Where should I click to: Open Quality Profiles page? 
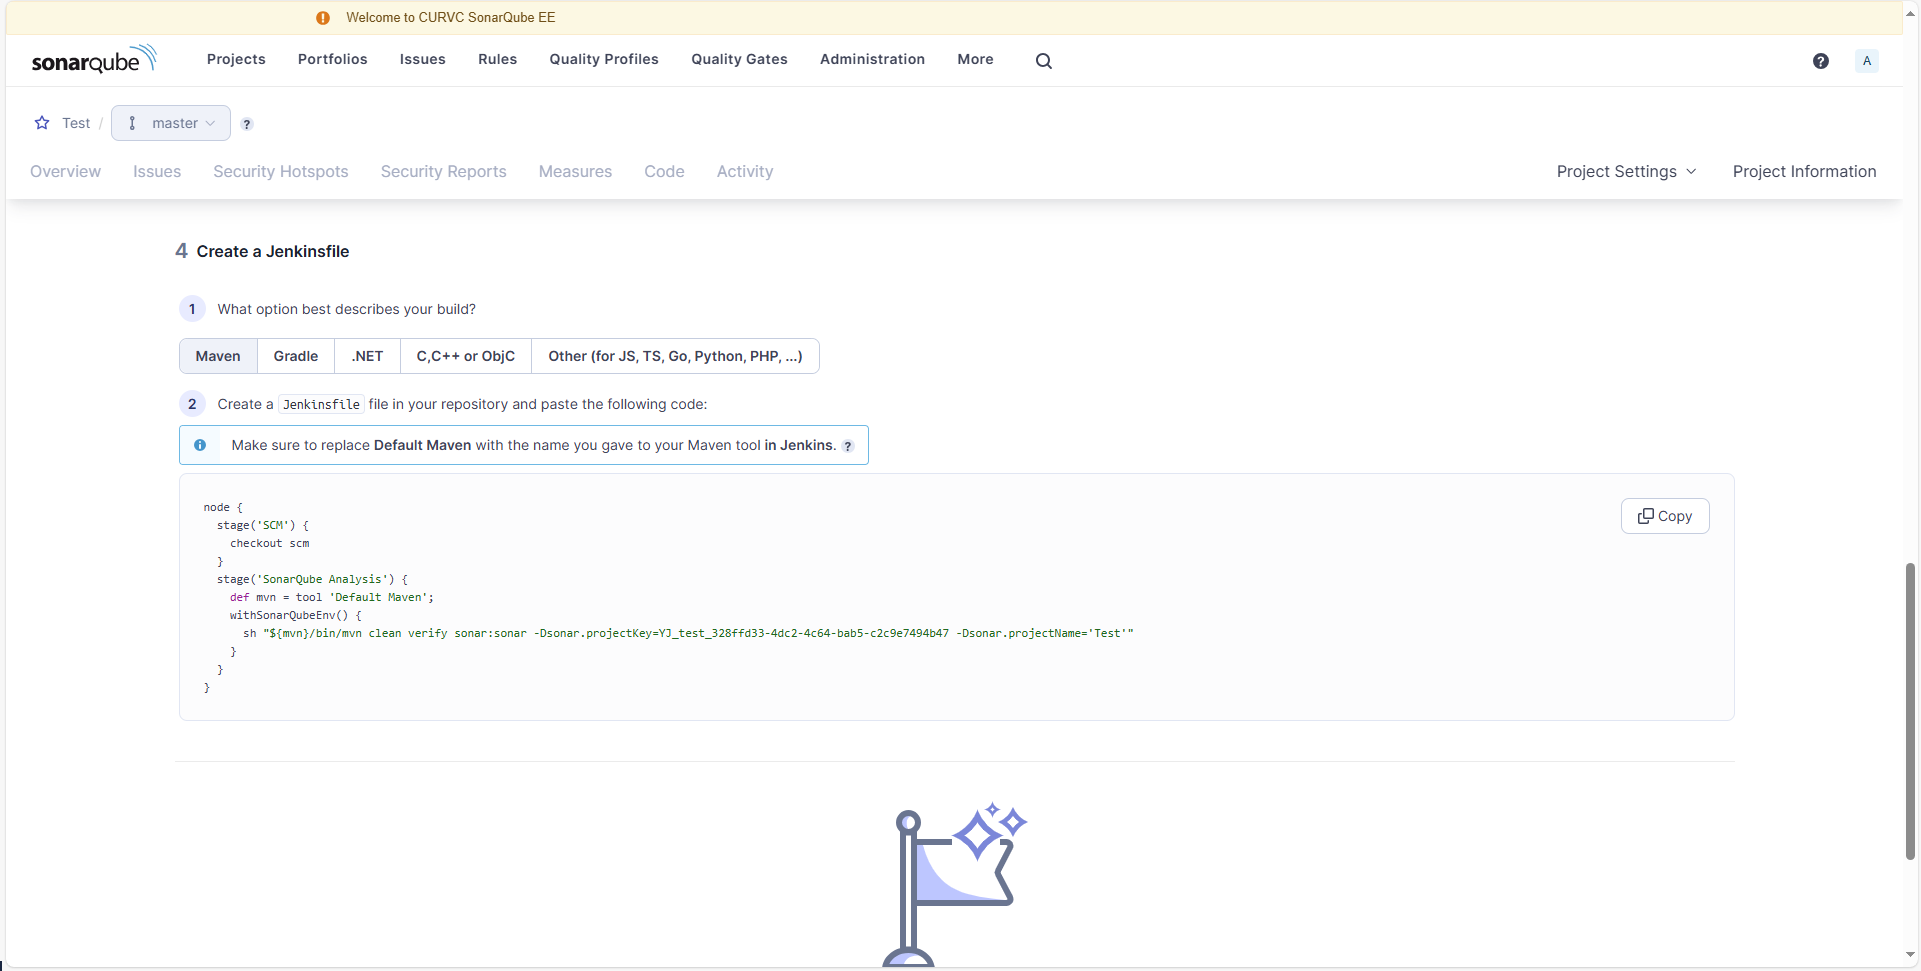tap(604, 59)
